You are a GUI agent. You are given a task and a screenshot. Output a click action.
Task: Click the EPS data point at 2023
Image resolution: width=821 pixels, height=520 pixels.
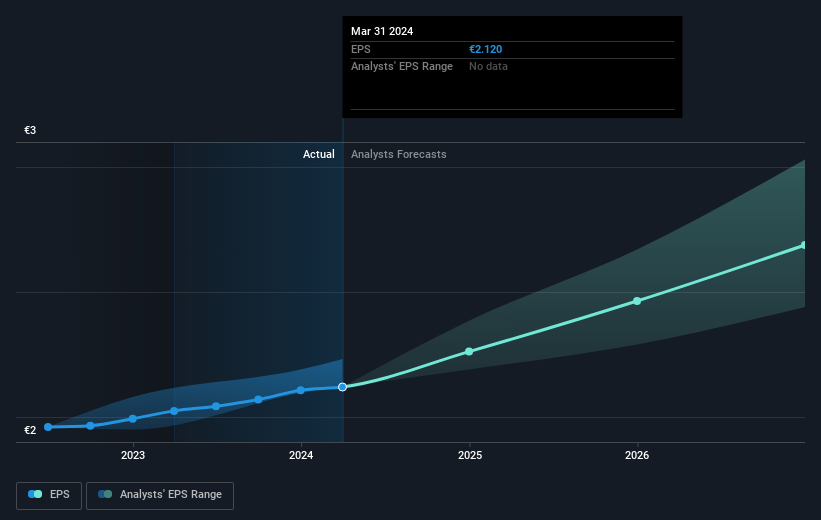click(132, 419)
